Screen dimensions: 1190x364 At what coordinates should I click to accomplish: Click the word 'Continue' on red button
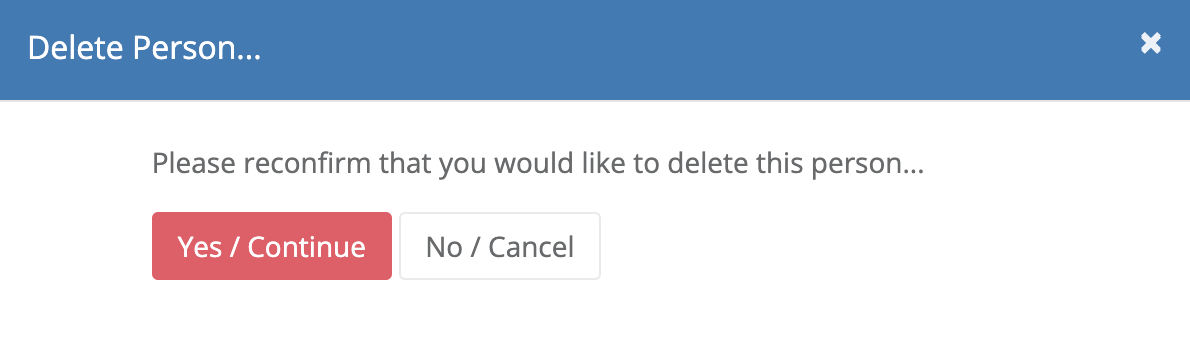point(307,246)
